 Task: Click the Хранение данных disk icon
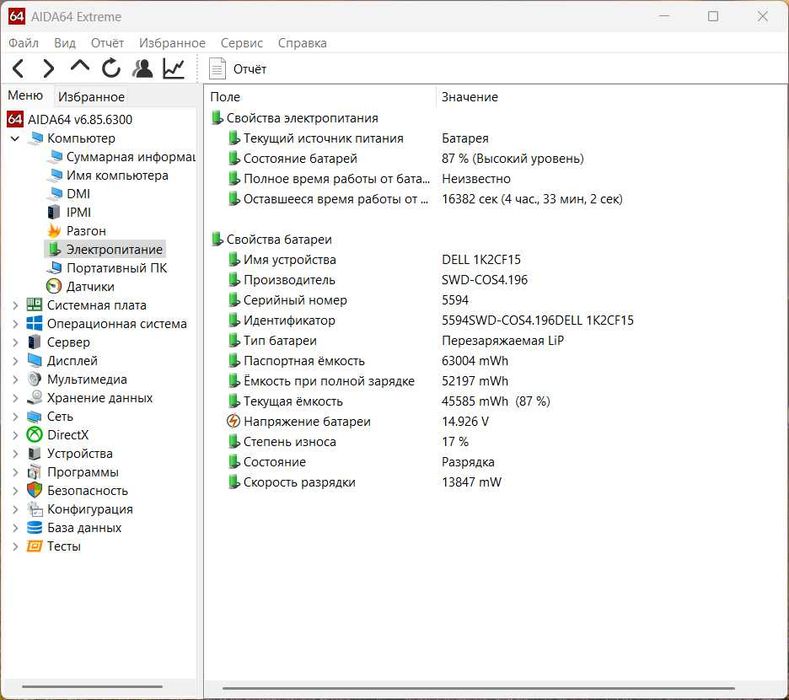(x=34, y=398)
